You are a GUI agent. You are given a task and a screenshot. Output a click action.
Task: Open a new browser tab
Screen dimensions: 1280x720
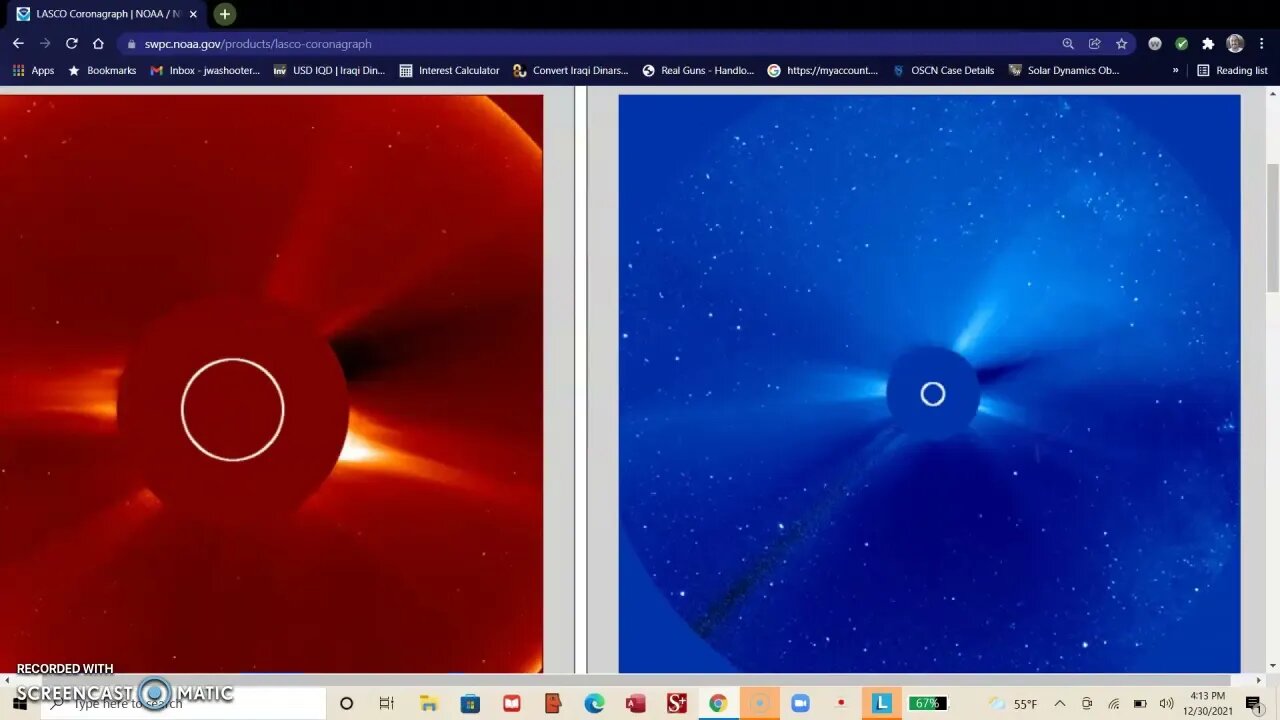(225, 14)
